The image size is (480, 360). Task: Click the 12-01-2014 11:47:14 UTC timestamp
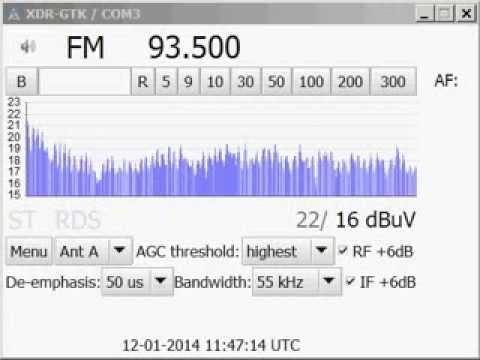(211, 345)
